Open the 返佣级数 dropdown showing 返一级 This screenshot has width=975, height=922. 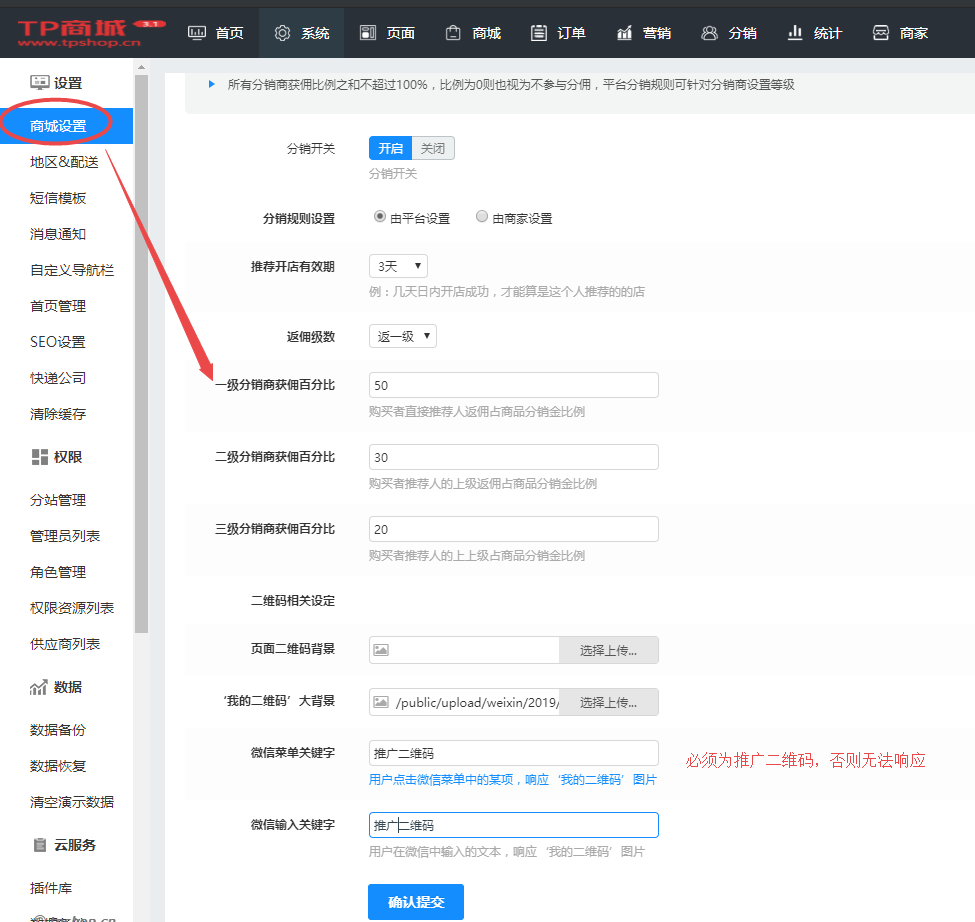point(402,336)
